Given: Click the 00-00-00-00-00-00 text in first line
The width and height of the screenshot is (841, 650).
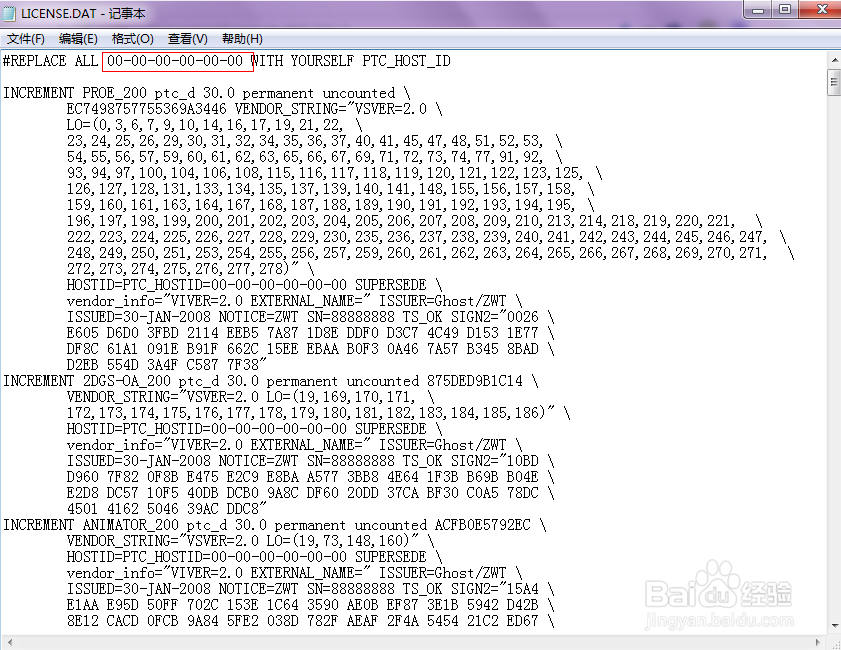Looking at the screenshot, I should [x=175, y=61].
